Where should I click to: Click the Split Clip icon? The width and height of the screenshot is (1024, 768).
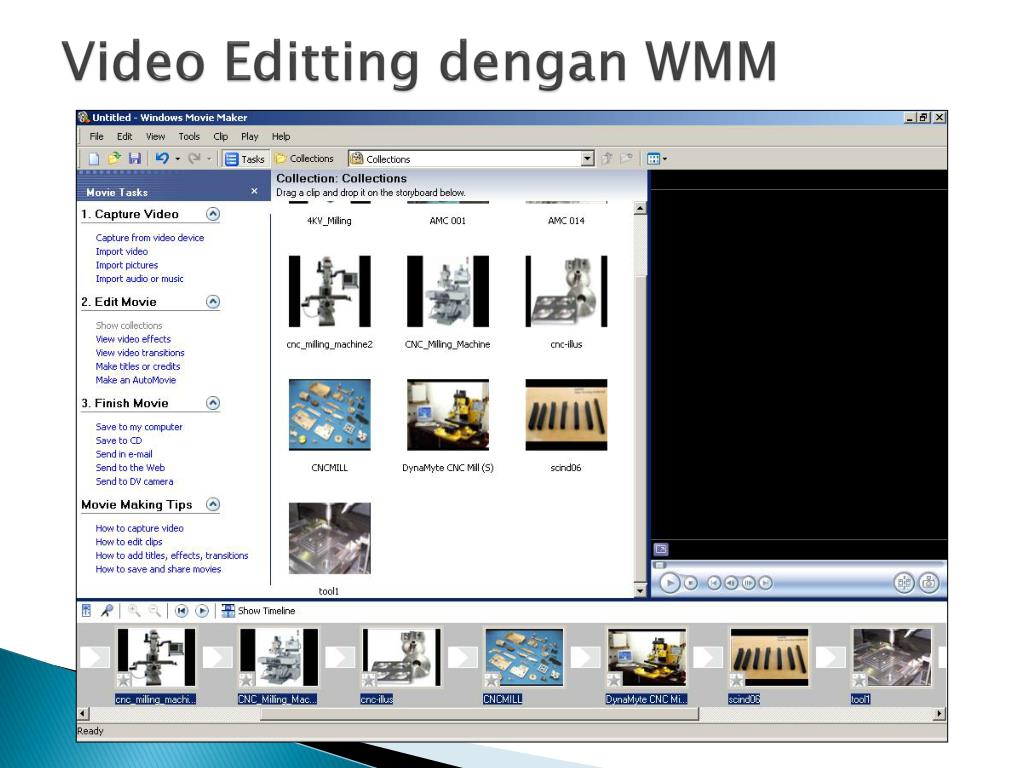click(904, 583)
